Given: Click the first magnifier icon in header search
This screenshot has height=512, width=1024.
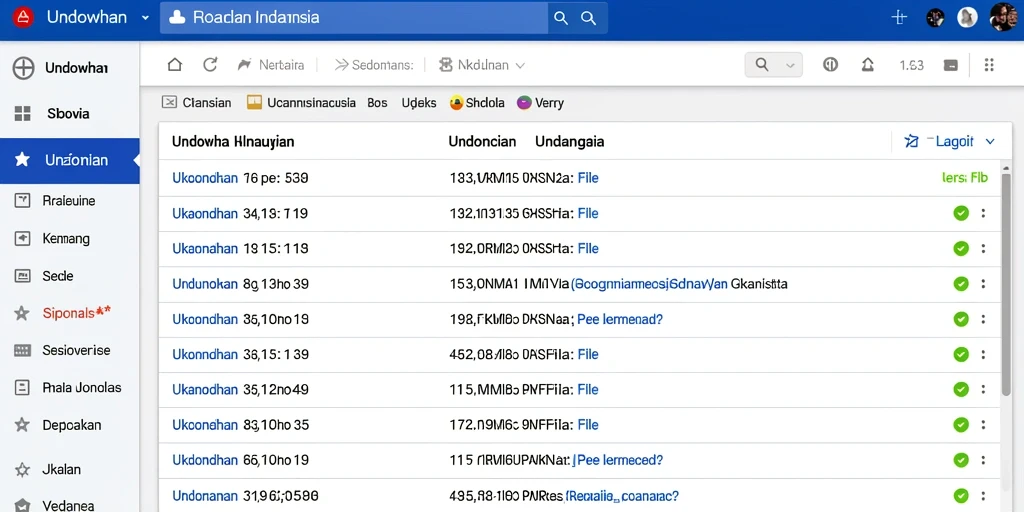Looking at the screenshot, I should coord(561,18).
